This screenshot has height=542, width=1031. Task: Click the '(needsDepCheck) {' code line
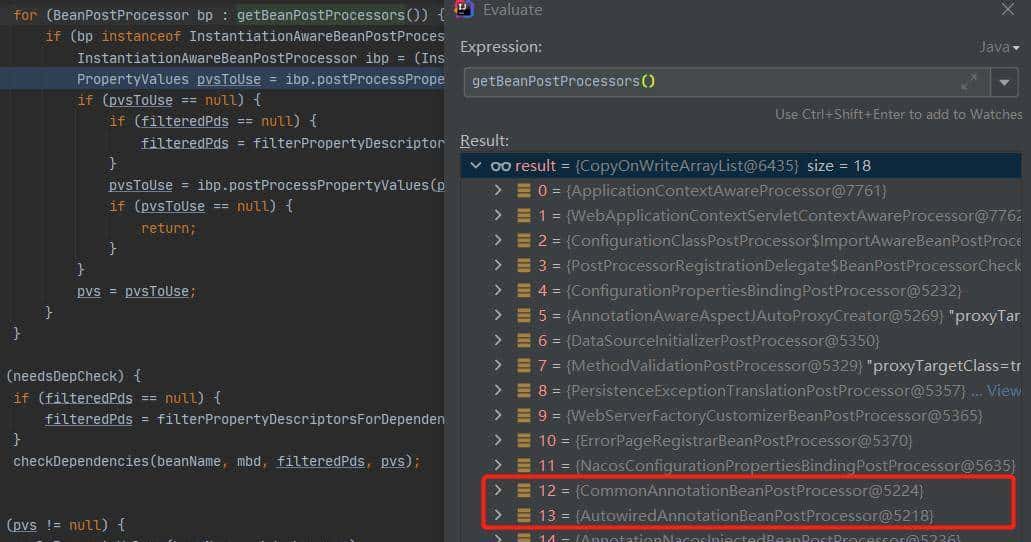click(x=74, y=376)
